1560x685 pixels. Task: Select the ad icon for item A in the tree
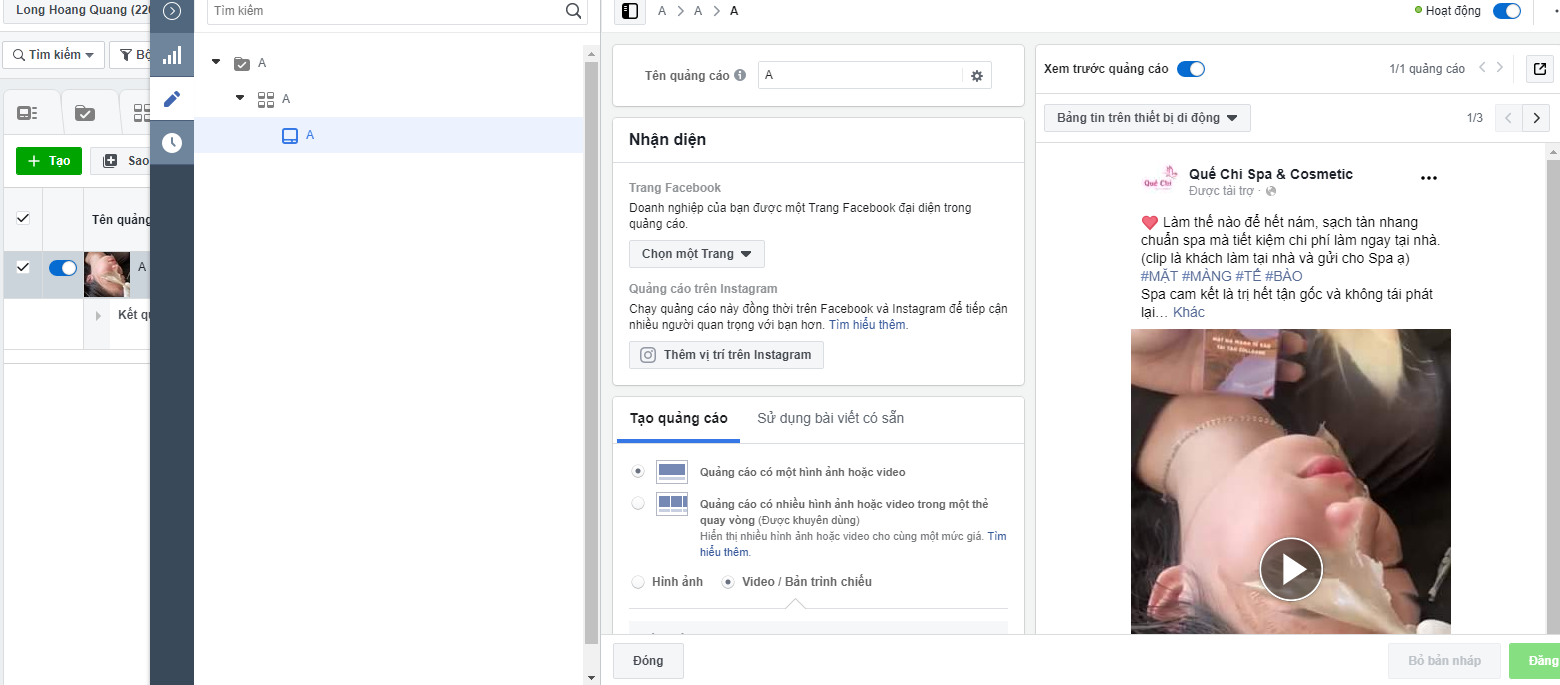[290, 135]
